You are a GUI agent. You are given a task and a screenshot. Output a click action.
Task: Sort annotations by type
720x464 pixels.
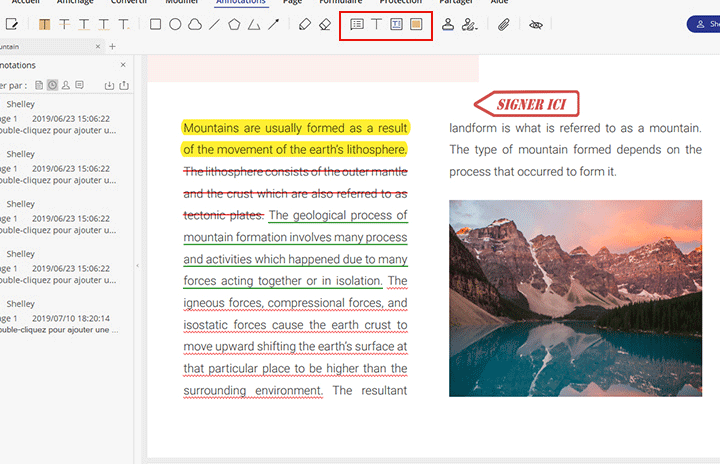[x=79, y=85]
